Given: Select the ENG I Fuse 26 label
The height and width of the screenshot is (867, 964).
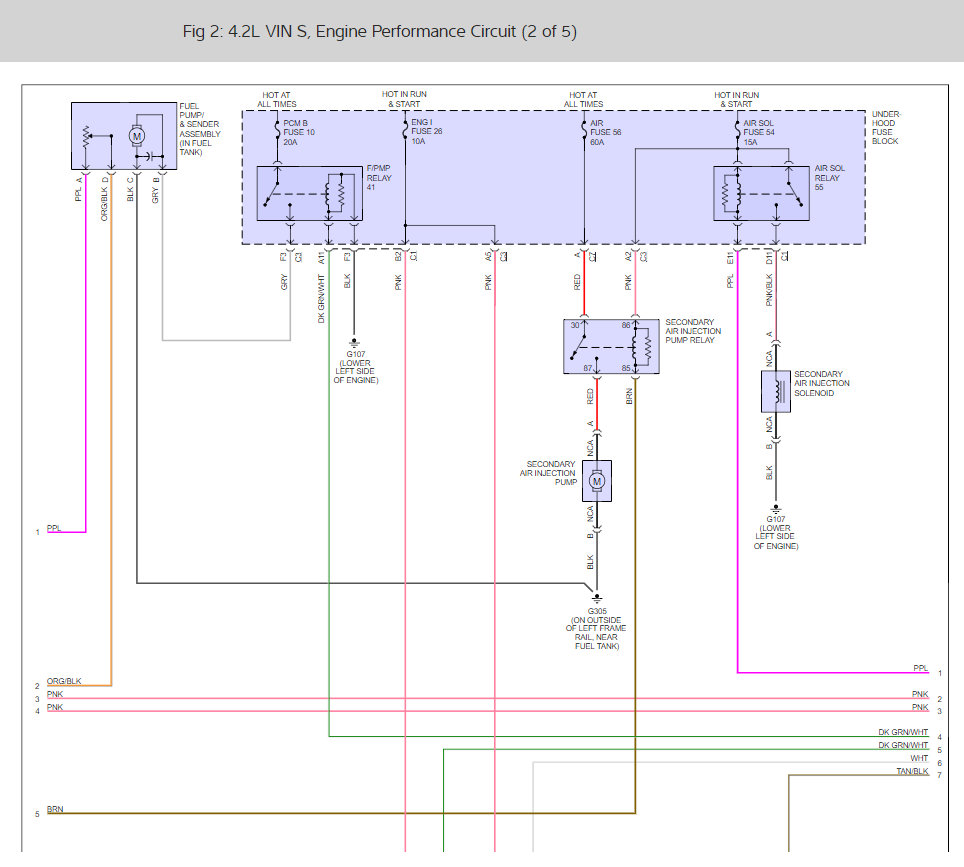Looking at the screenshot, I should coord(429,130).
